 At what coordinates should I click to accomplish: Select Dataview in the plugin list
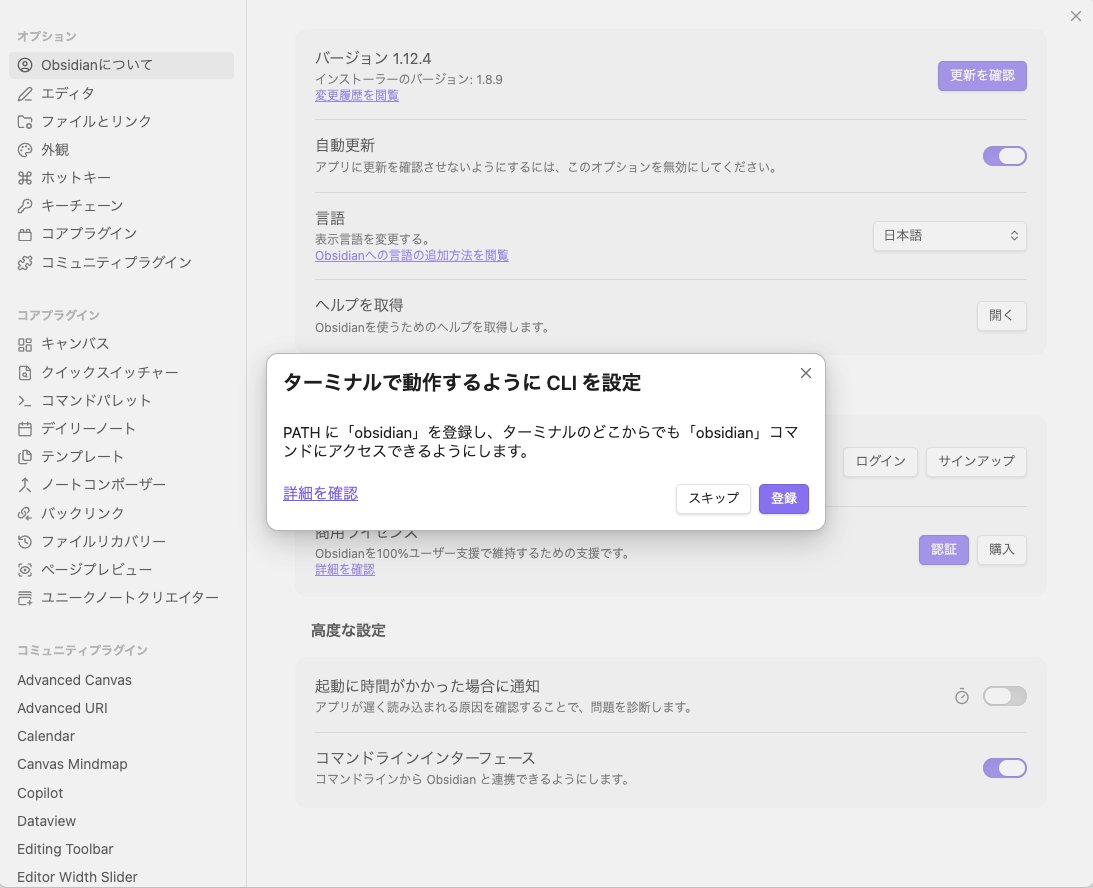(47, 821)
